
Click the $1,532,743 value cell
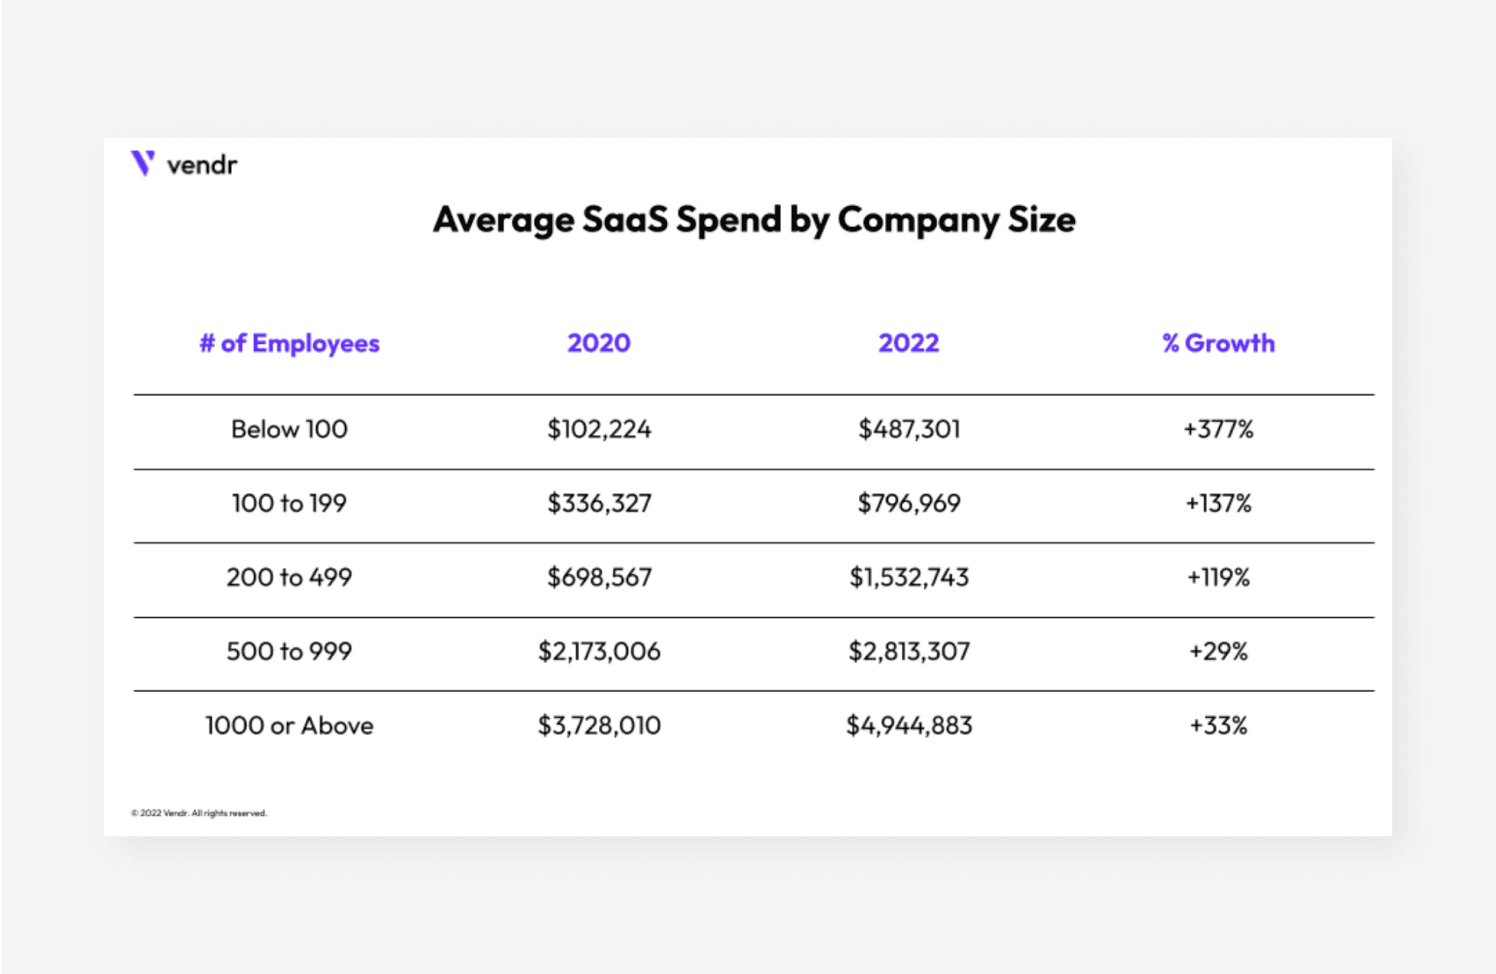pos(908,577)
